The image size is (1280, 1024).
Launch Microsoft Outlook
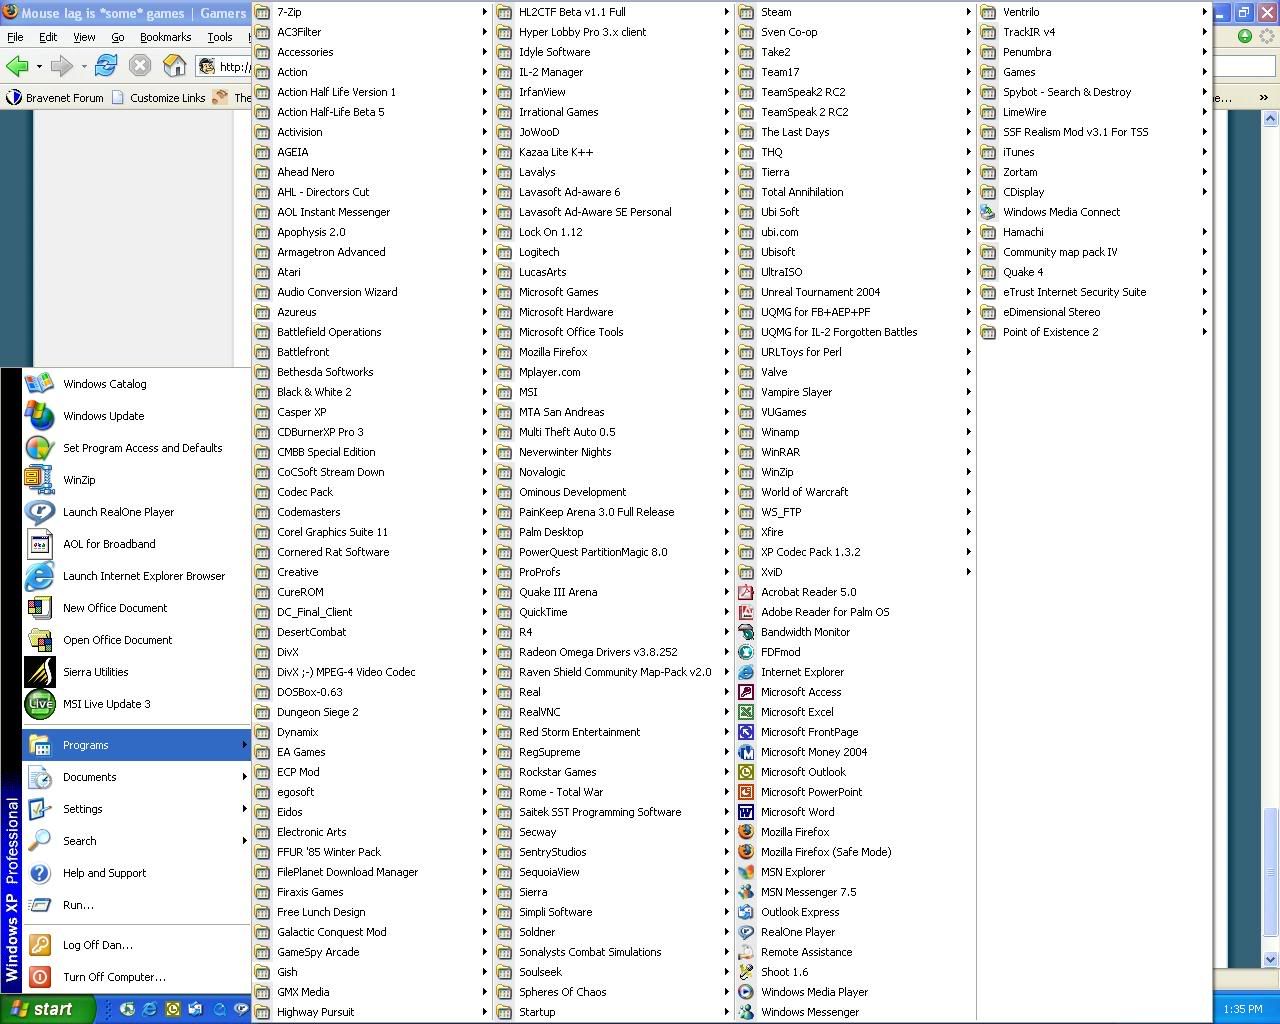tap(855, 772)
